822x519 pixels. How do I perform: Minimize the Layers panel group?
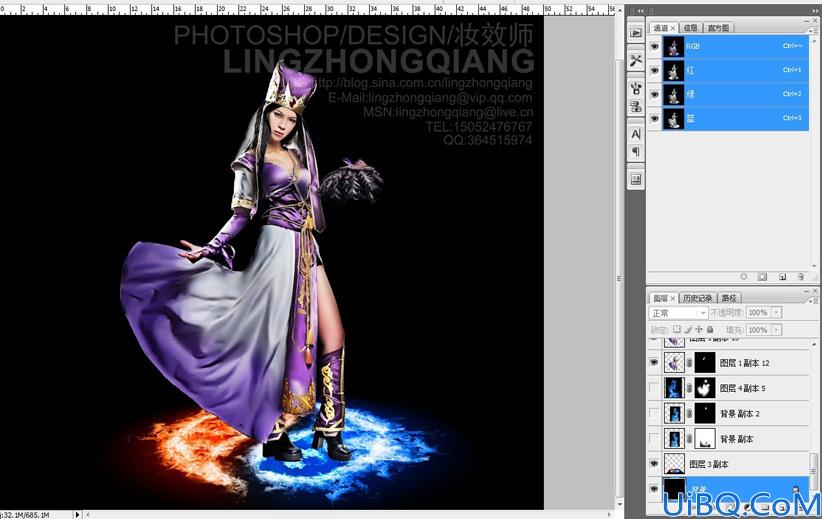pyautogui.click(x=807, y=290)
